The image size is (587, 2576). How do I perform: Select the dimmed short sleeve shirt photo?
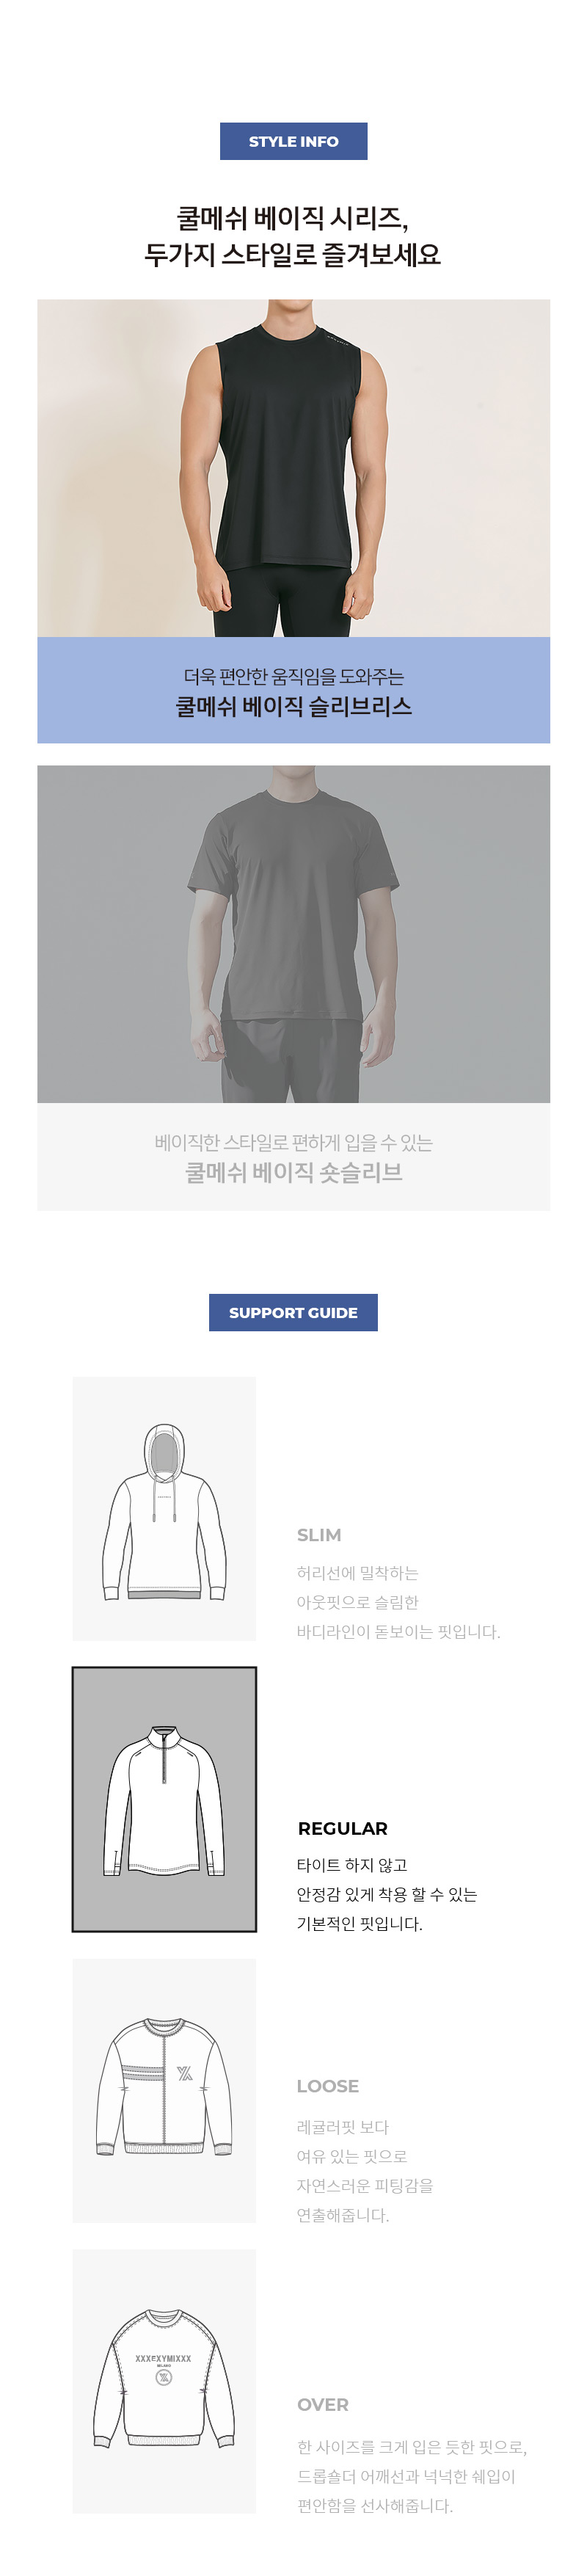293,934
